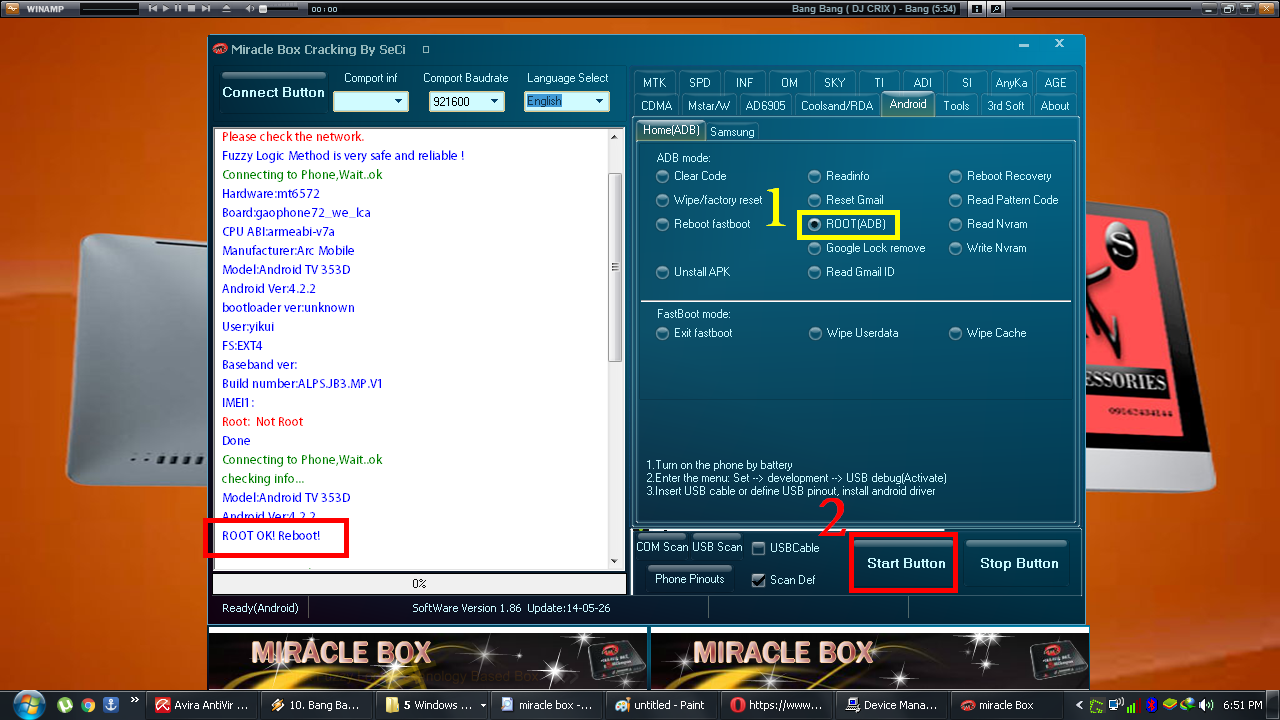Click the Start Button
1280x720 pixels.
pos(906,563)
